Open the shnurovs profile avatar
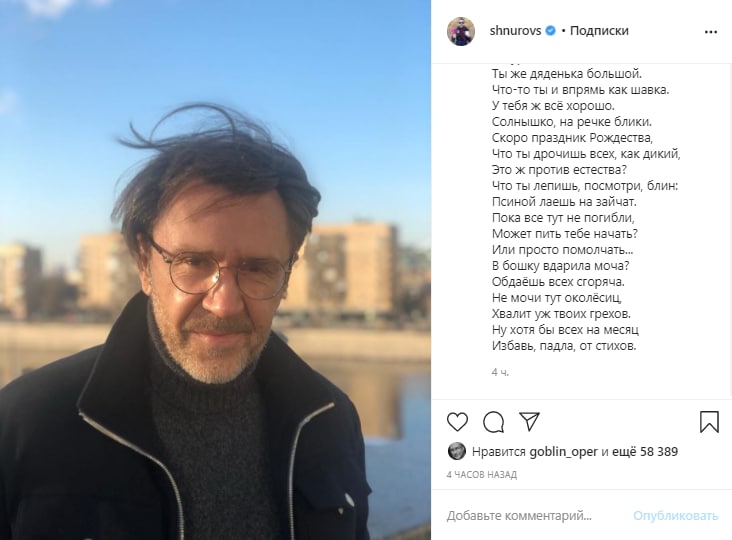The image size is (732, 540). tap(461, 31)
